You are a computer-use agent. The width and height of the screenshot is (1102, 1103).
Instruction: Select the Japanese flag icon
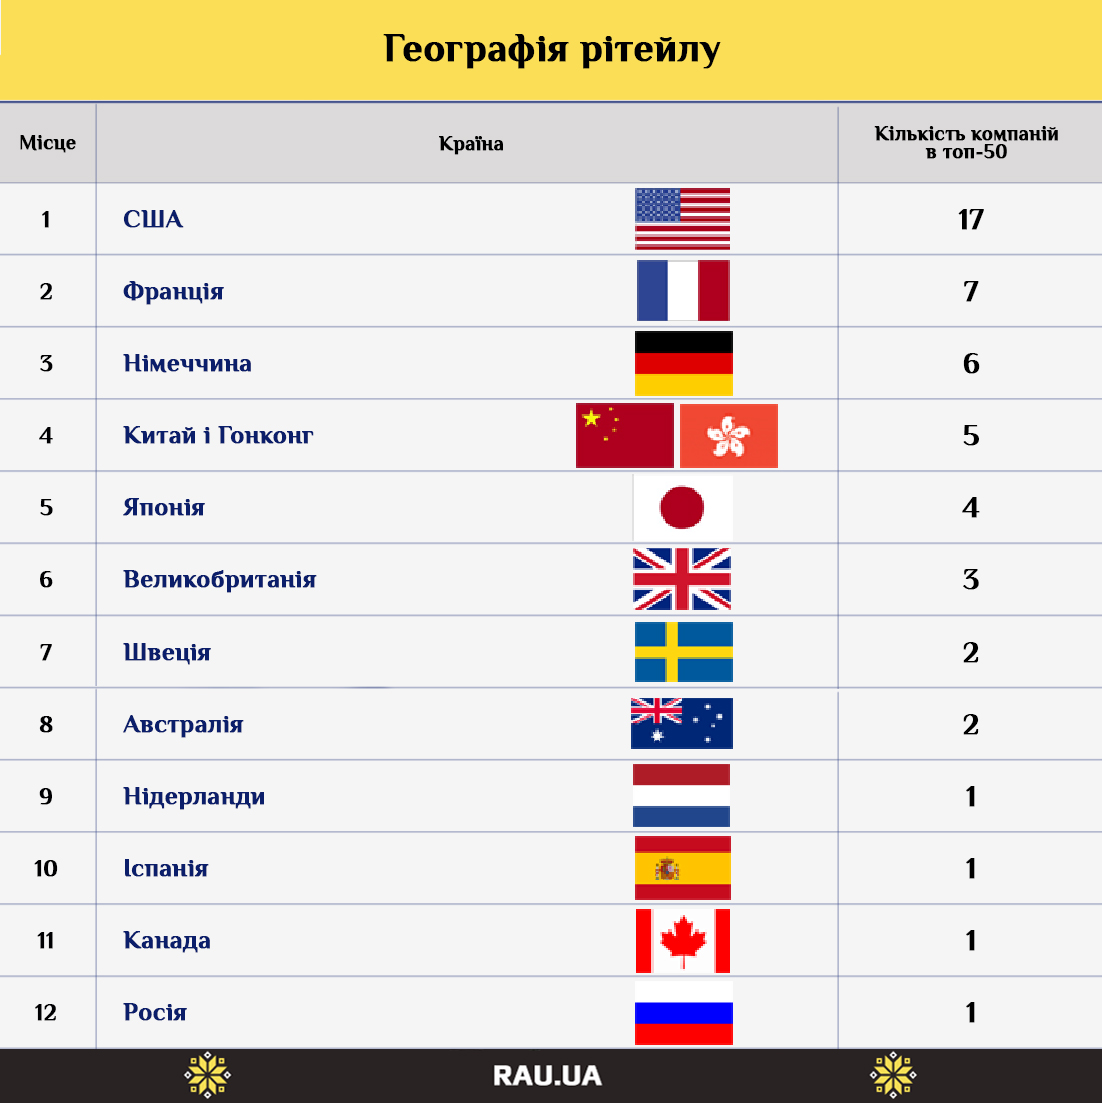[682, 508]
